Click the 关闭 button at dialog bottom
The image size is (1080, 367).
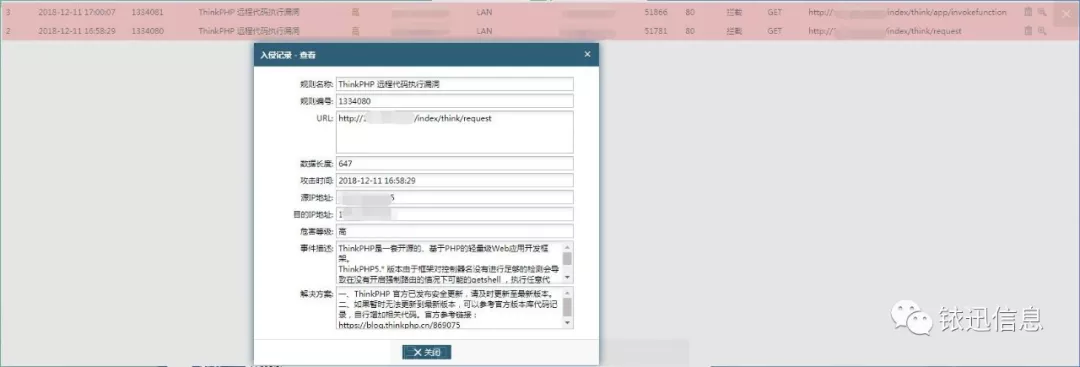click(x=426, y=352)
